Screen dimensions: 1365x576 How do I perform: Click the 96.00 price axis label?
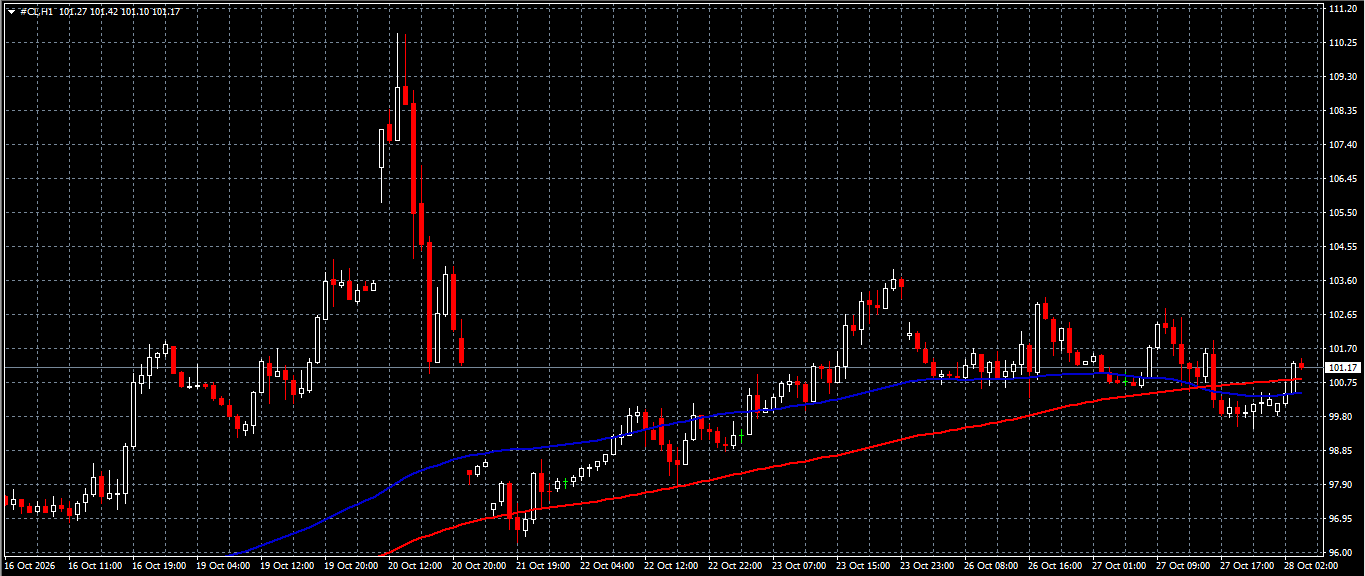(1341, 552)
